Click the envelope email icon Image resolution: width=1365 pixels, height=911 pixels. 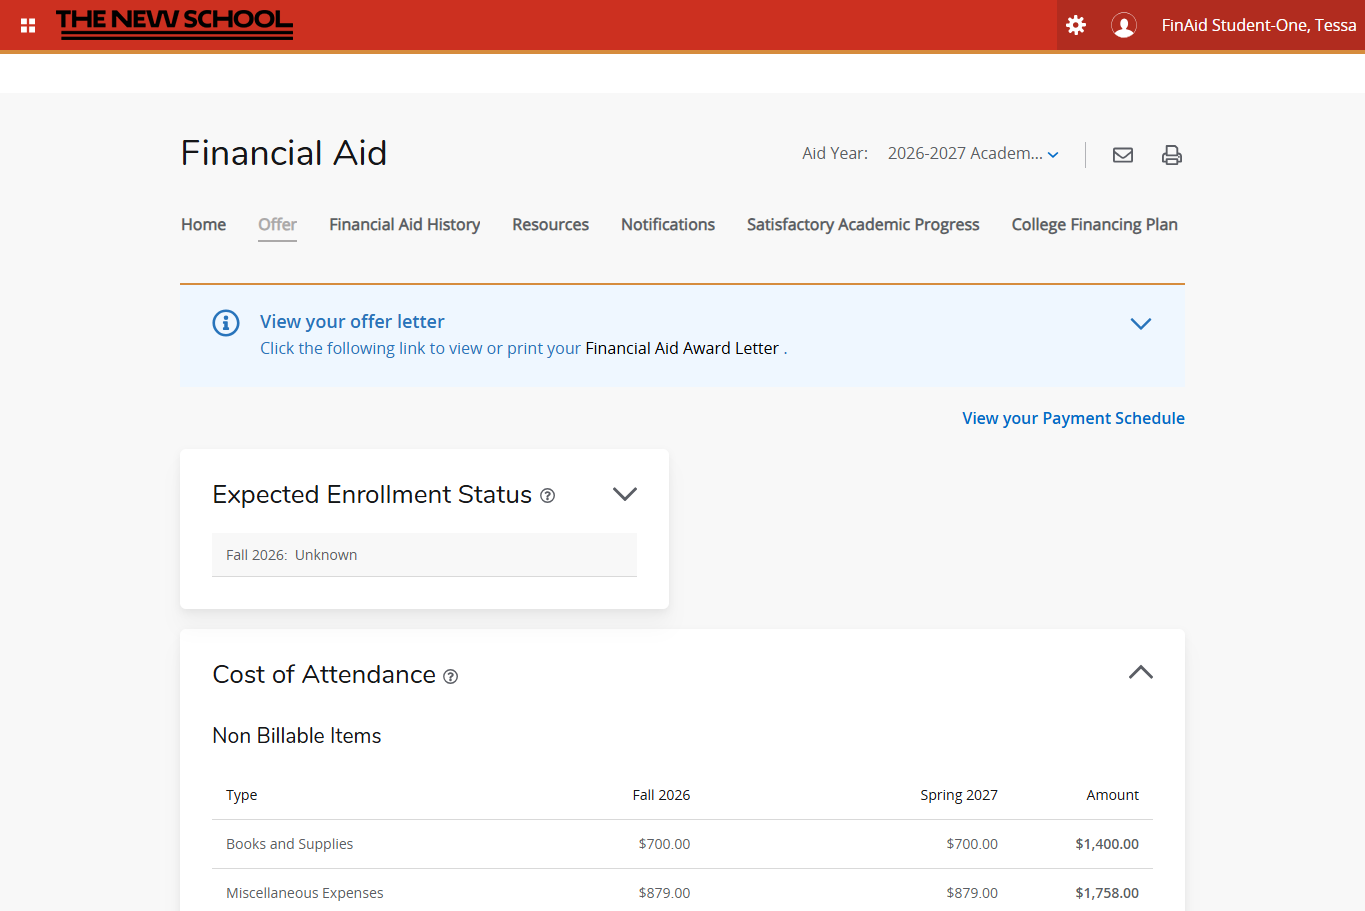click(x=1123, y=155)
